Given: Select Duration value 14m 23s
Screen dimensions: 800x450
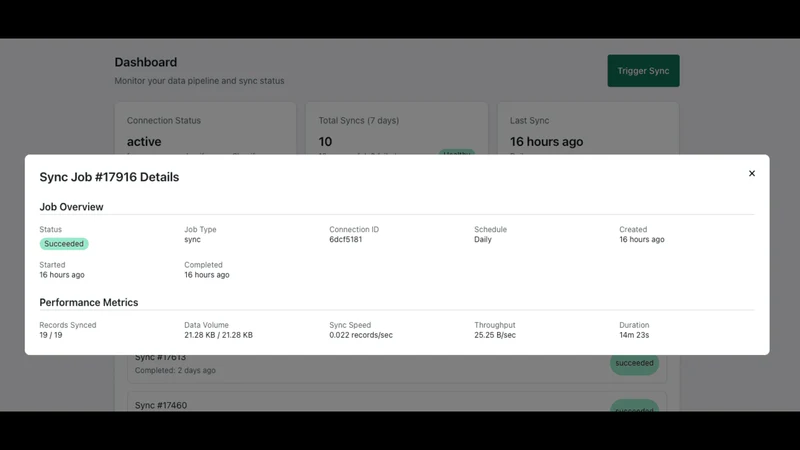Looking at the screenshot, I should [634, 335].
